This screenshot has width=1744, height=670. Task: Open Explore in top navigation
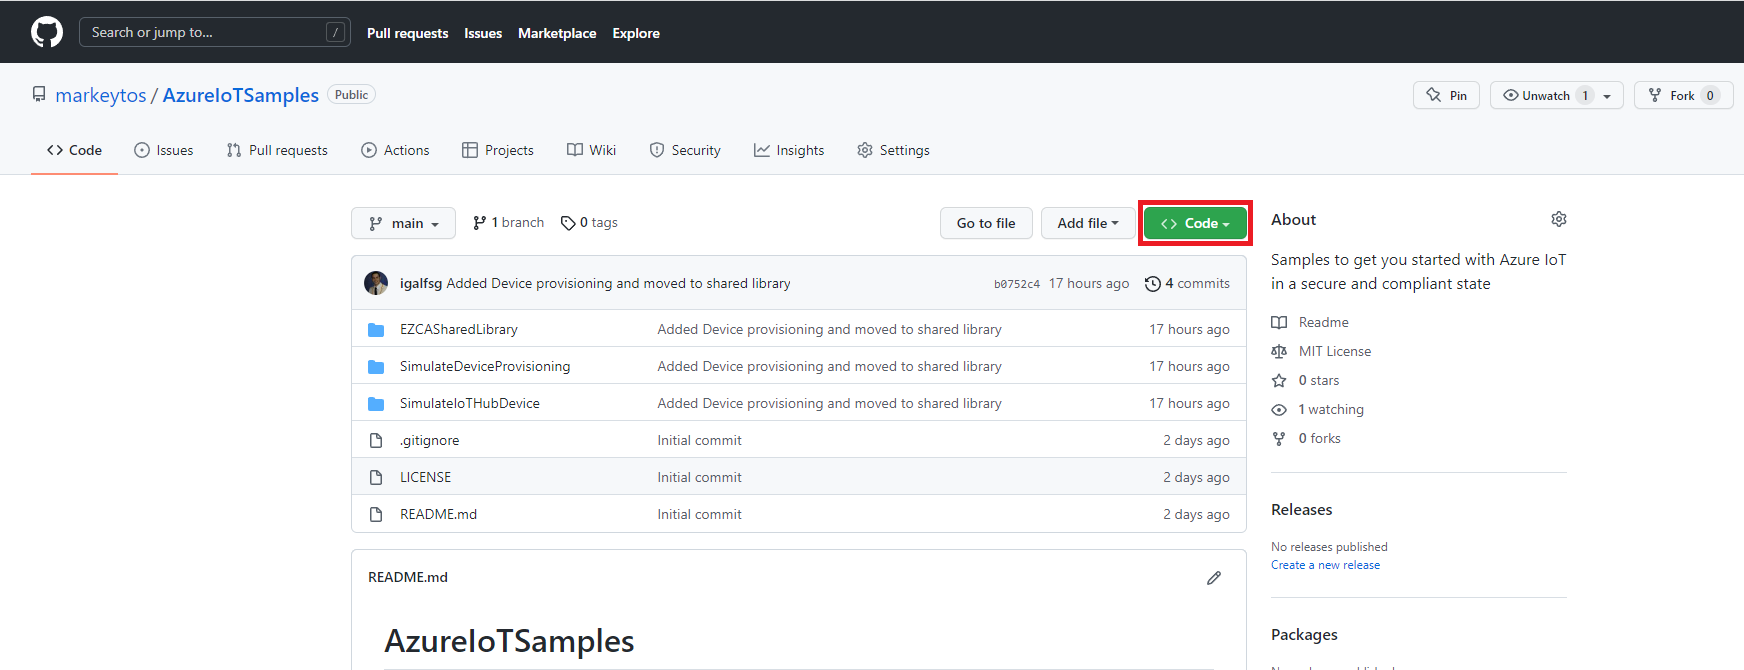(x=636, y=33)
